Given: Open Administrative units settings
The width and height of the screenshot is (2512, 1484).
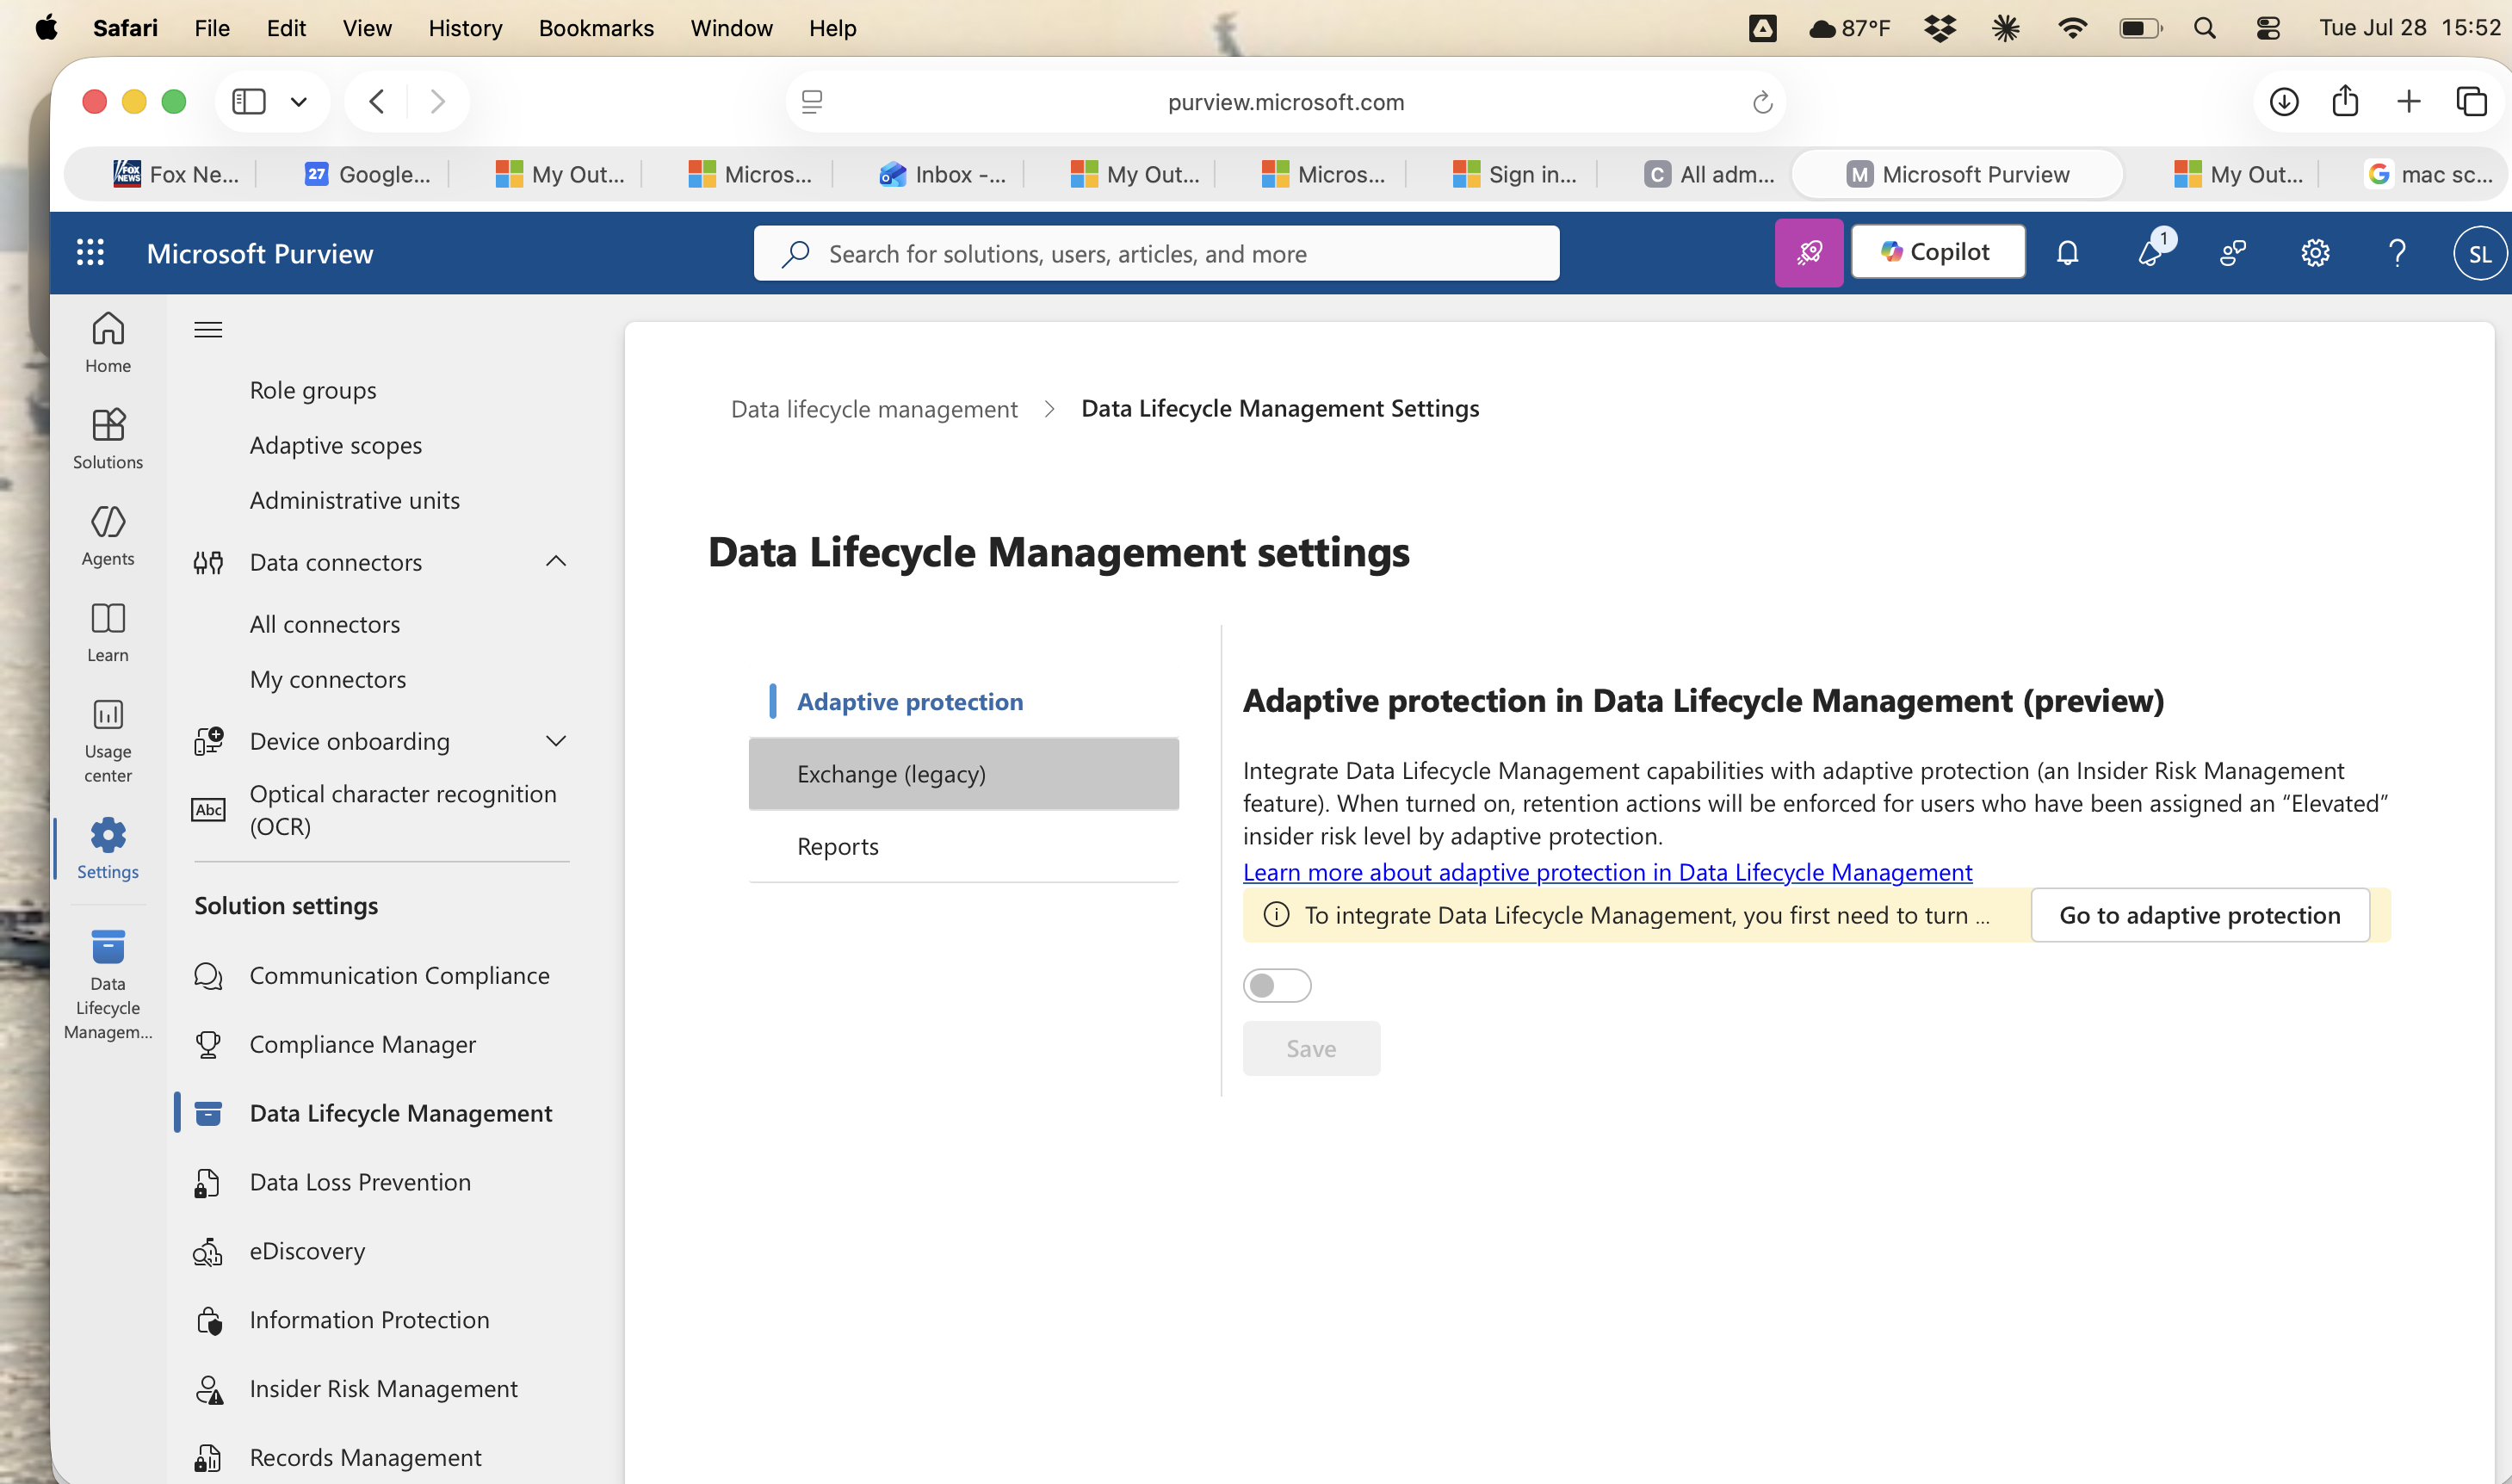Looking at the screenshot, I should (354, 500).
